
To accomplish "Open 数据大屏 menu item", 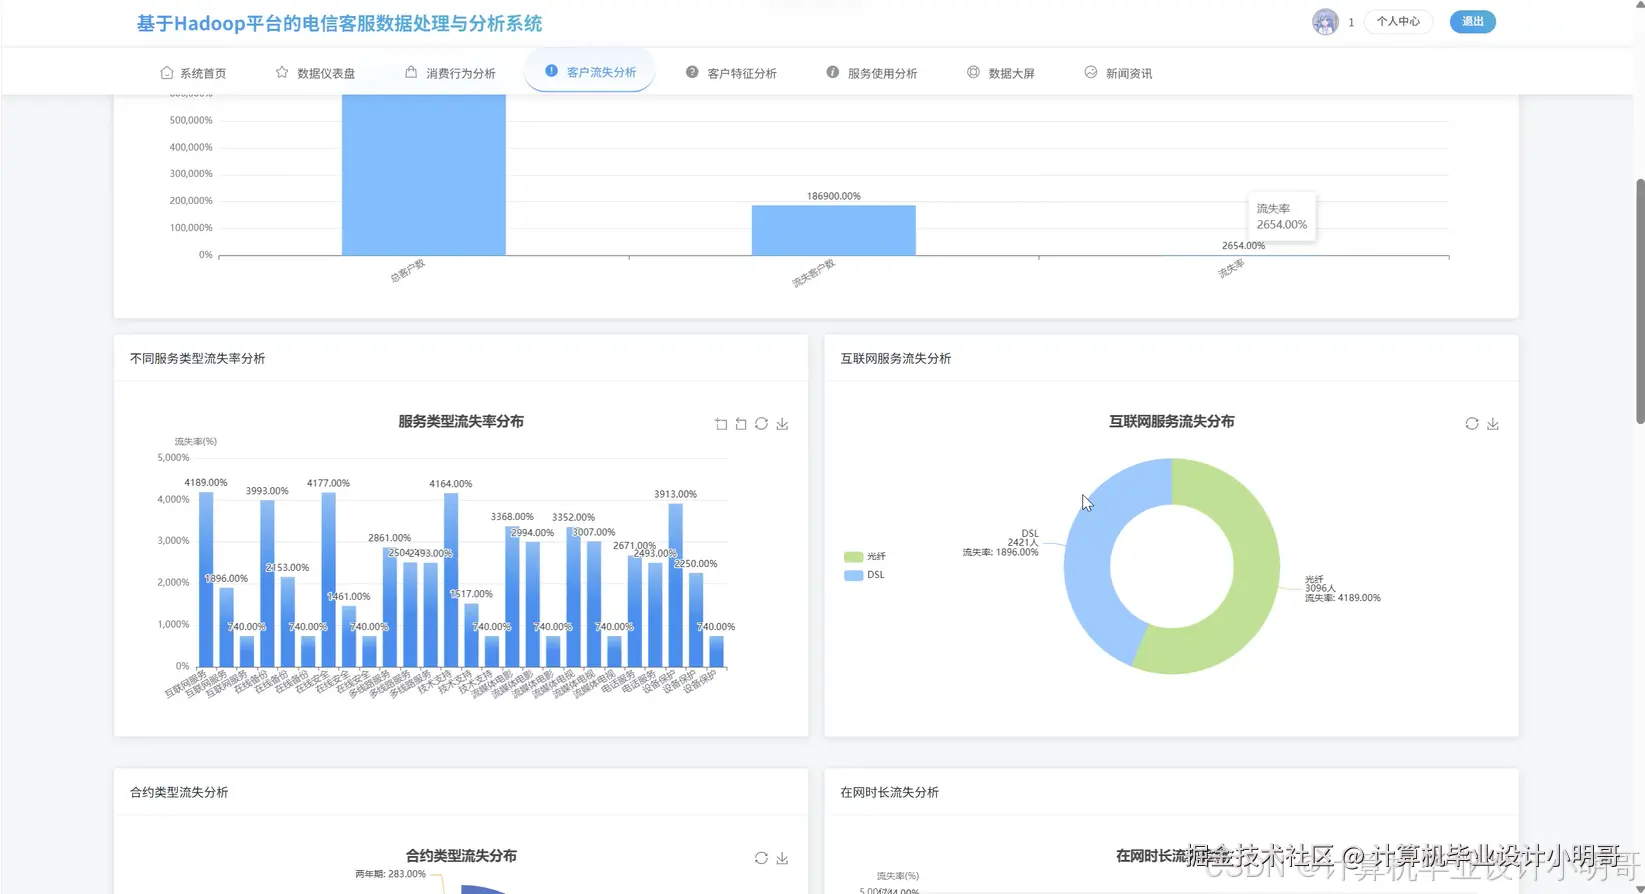I will click(1000, 73).
